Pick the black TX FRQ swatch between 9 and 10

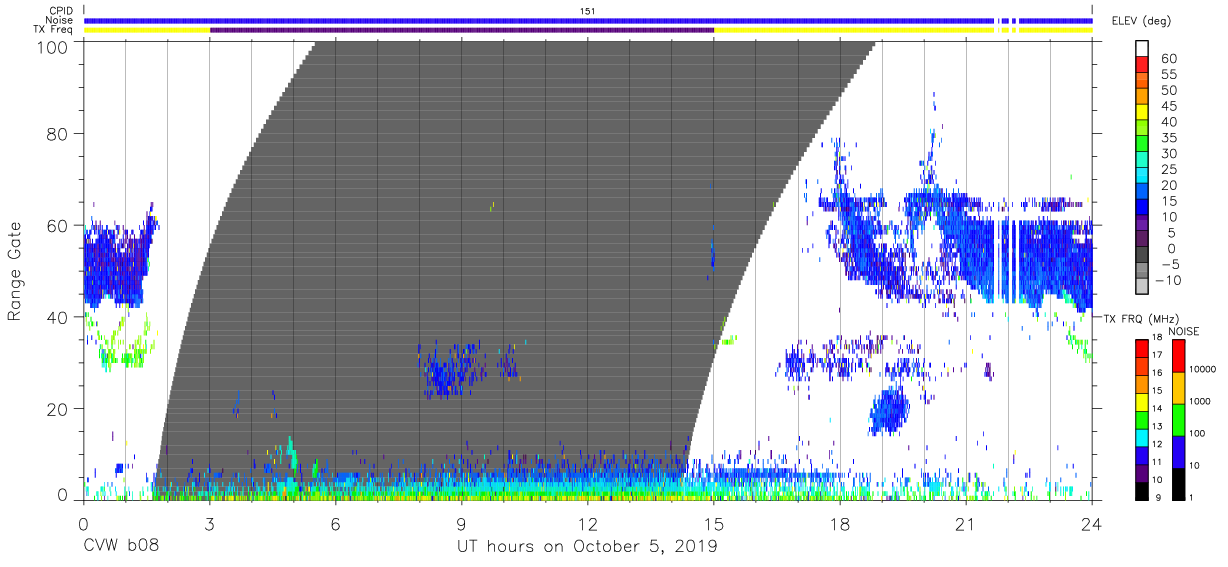click(1142, 491)
